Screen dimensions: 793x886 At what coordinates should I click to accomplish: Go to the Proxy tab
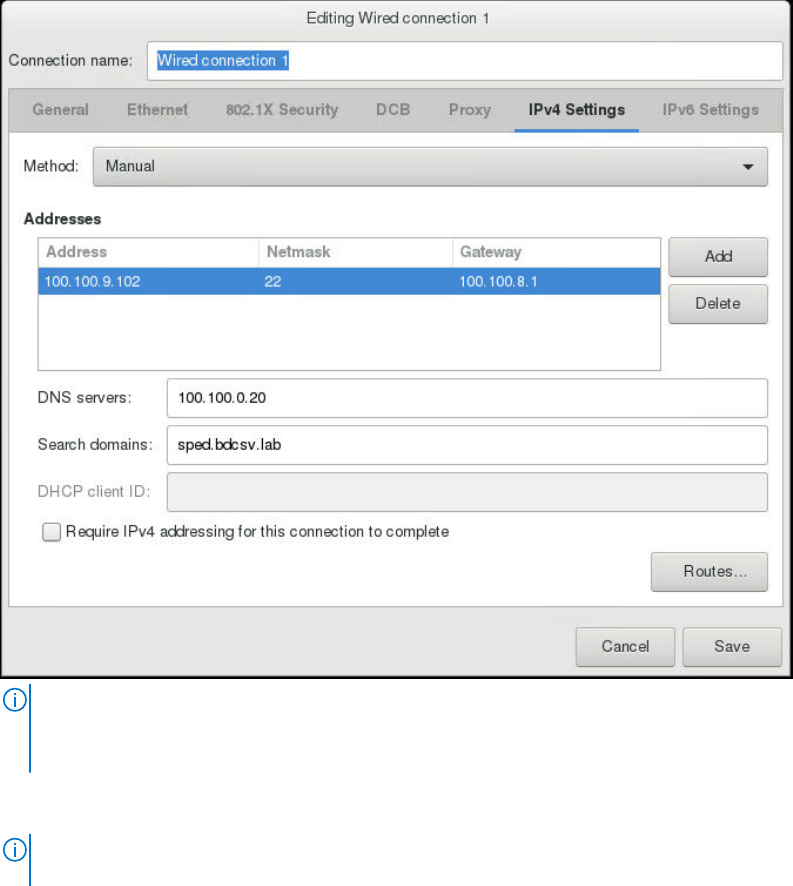point(470,110)
